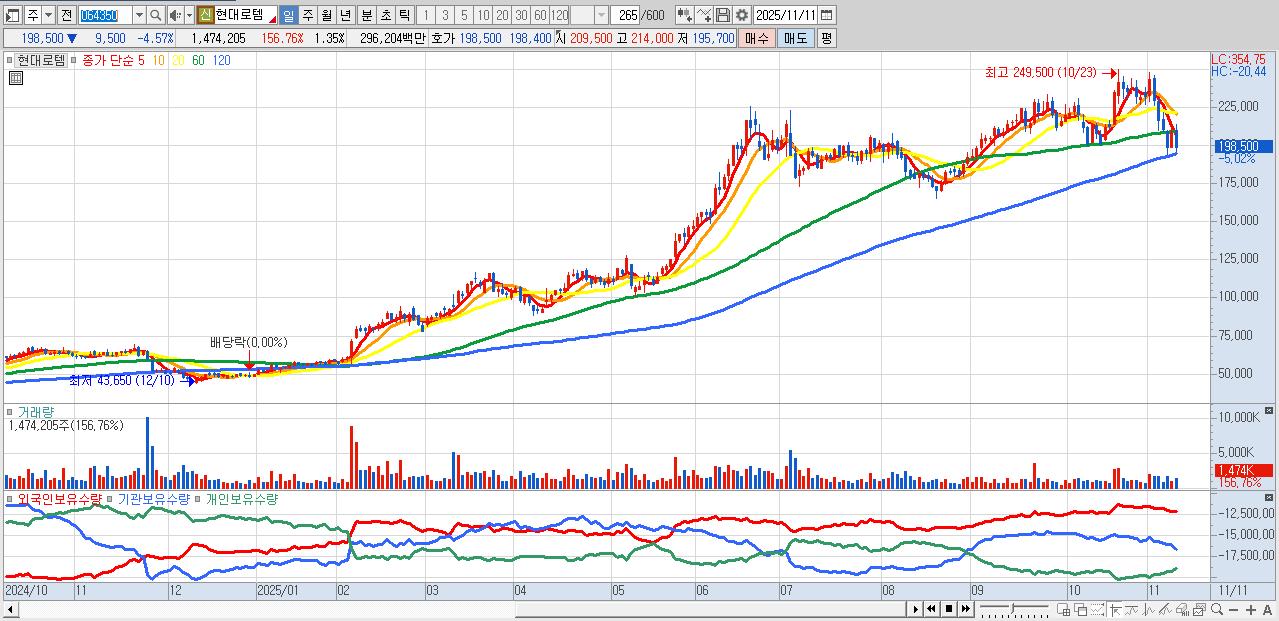Click the zoom magnifier icon in bottom toolbar
Image resolution: width=1279 pixels, height=621 pixels.
(x=1217, y=609)
